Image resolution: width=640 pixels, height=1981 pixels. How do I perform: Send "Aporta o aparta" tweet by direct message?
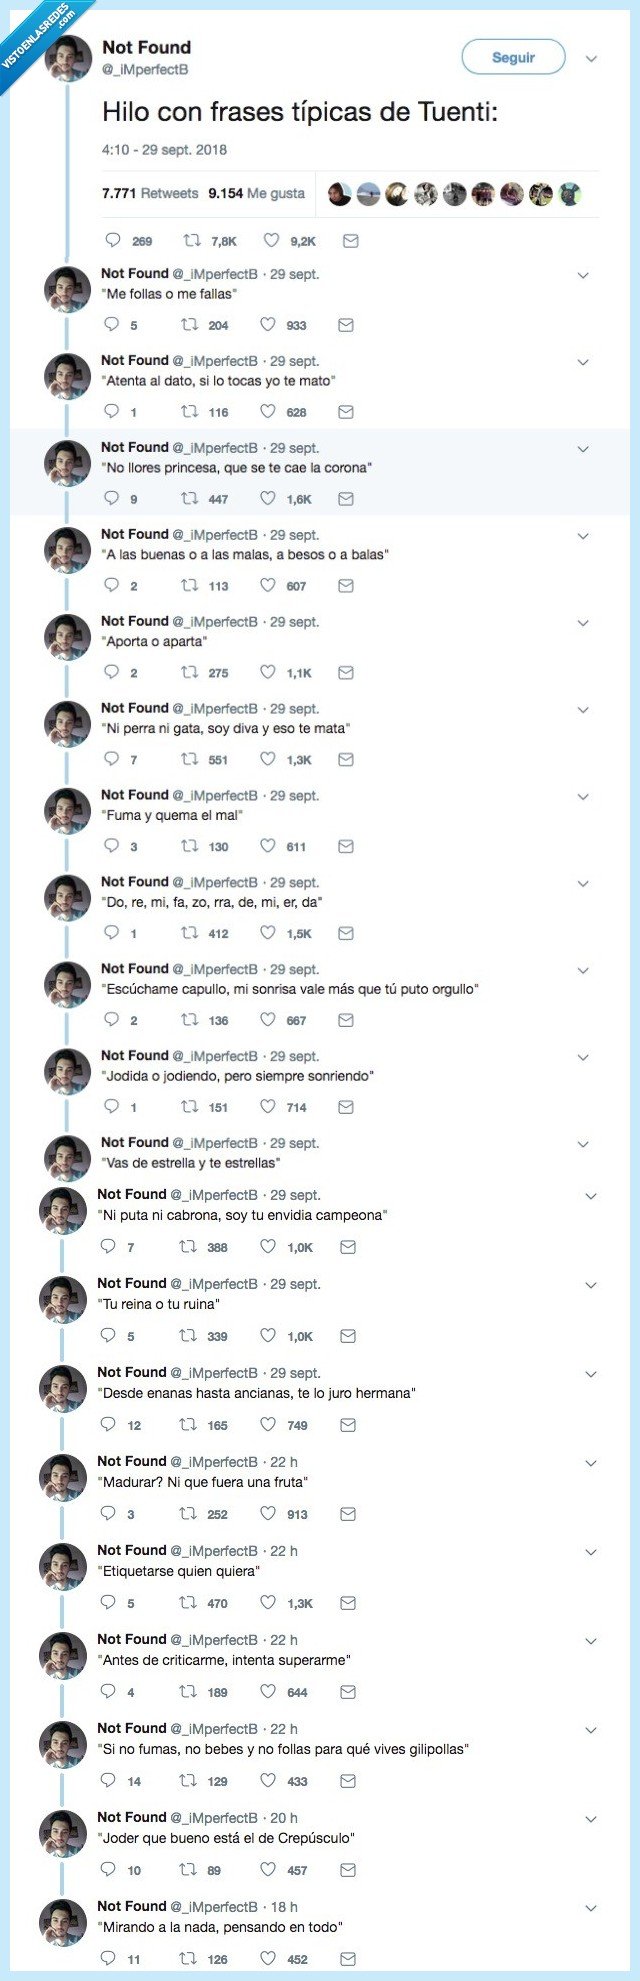tap(346, 672)
